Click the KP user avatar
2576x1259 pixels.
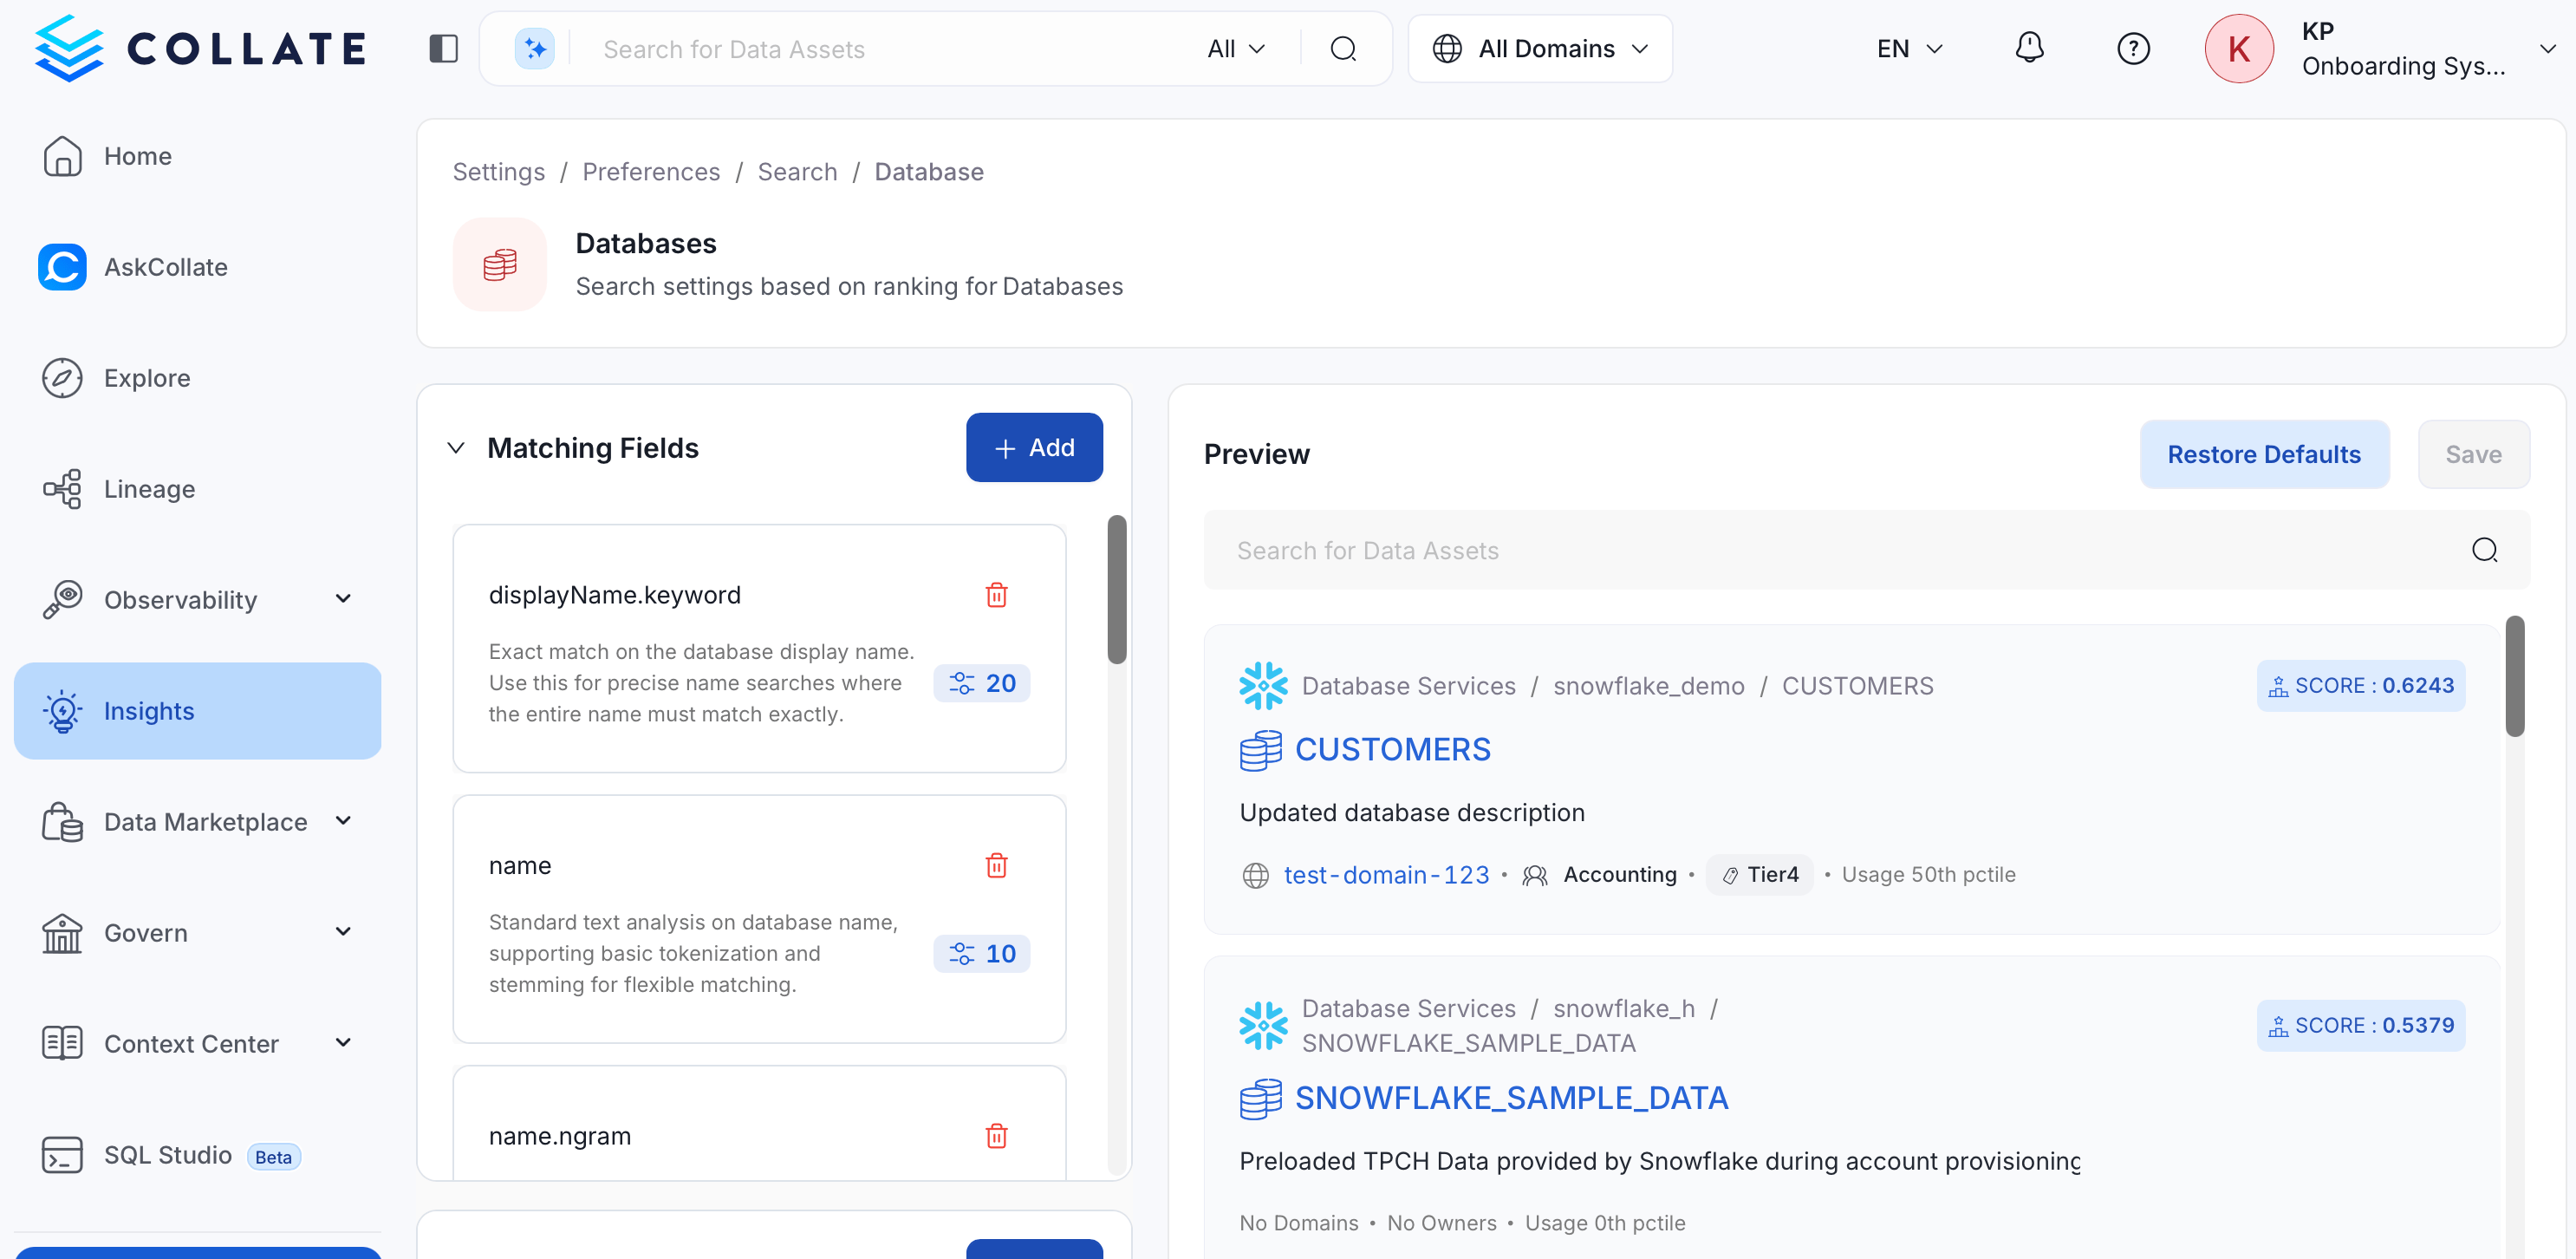click(x=2239, y=48)
